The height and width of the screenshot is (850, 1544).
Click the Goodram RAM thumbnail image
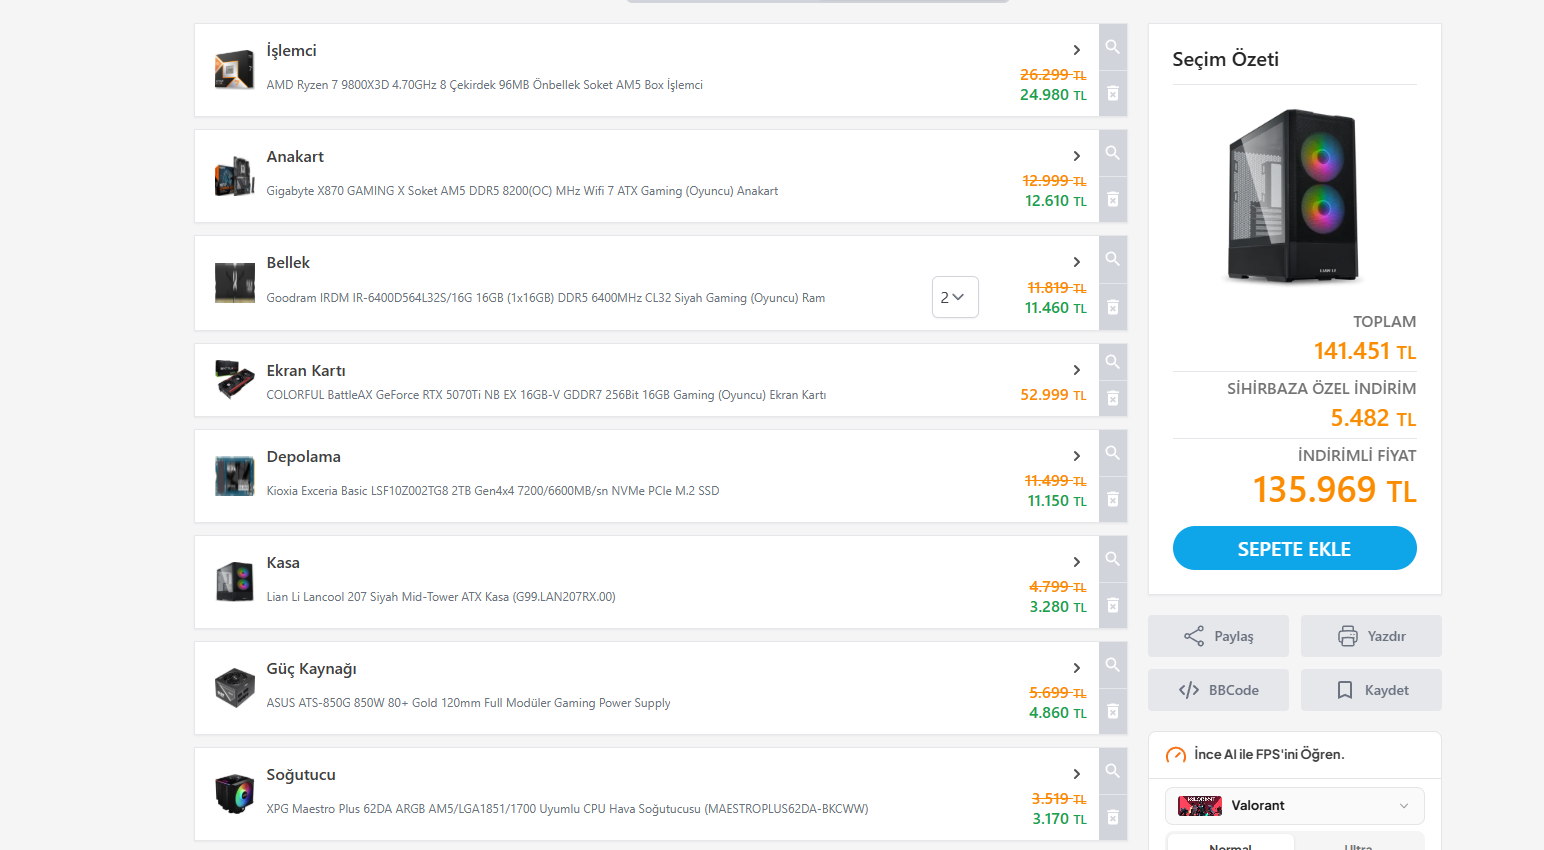point(235,283)
